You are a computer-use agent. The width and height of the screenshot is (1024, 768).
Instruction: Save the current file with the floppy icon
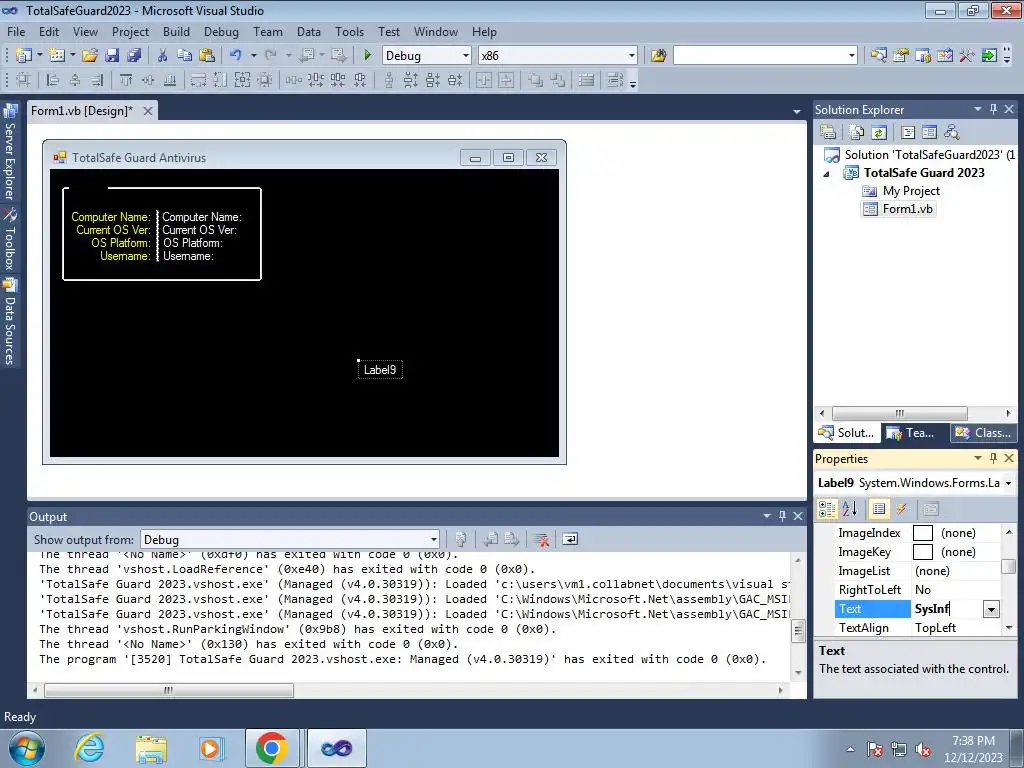pyautogui.click(x=112, y=56)
